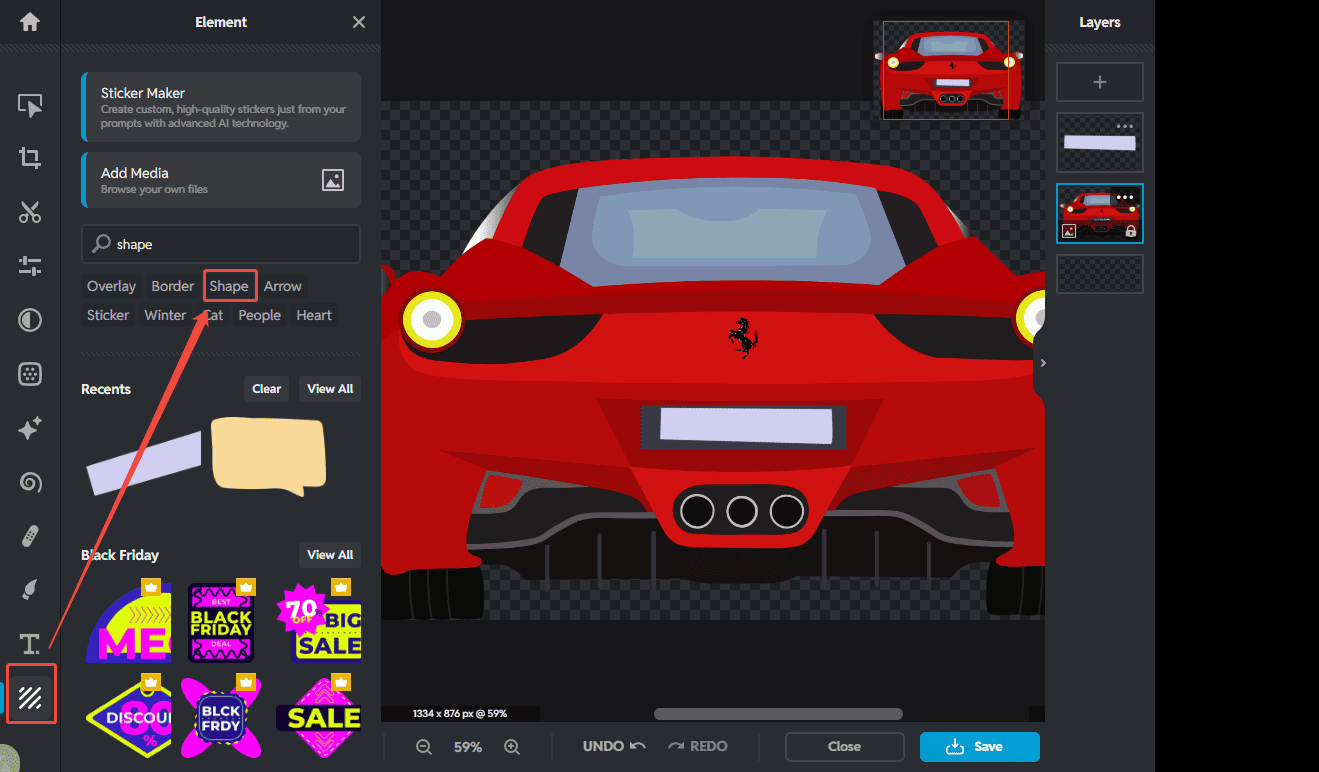Viewport: 1319px width, 772px height.
Task: Select the Arrange pointer tool
Action: tap(30, 105)
